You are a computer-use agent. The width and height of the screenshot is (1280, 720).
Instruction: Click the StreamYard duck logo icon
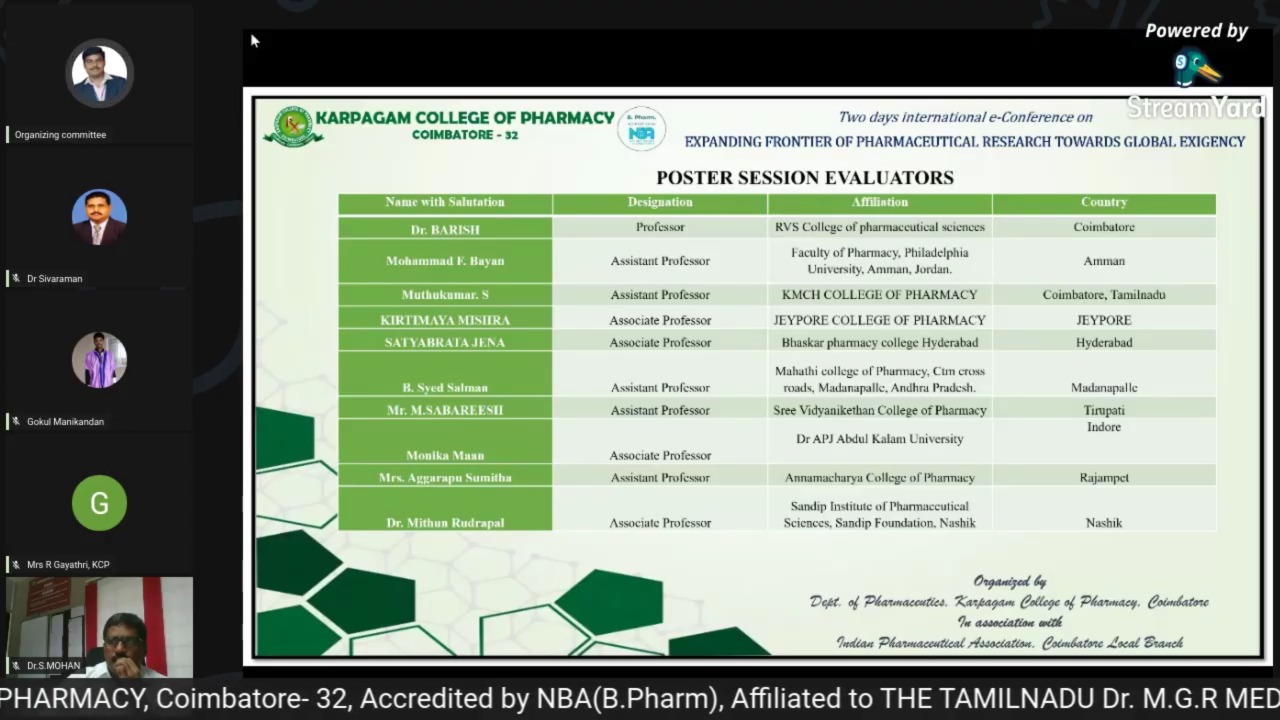pyautogui.click(x=1195, y=68)
